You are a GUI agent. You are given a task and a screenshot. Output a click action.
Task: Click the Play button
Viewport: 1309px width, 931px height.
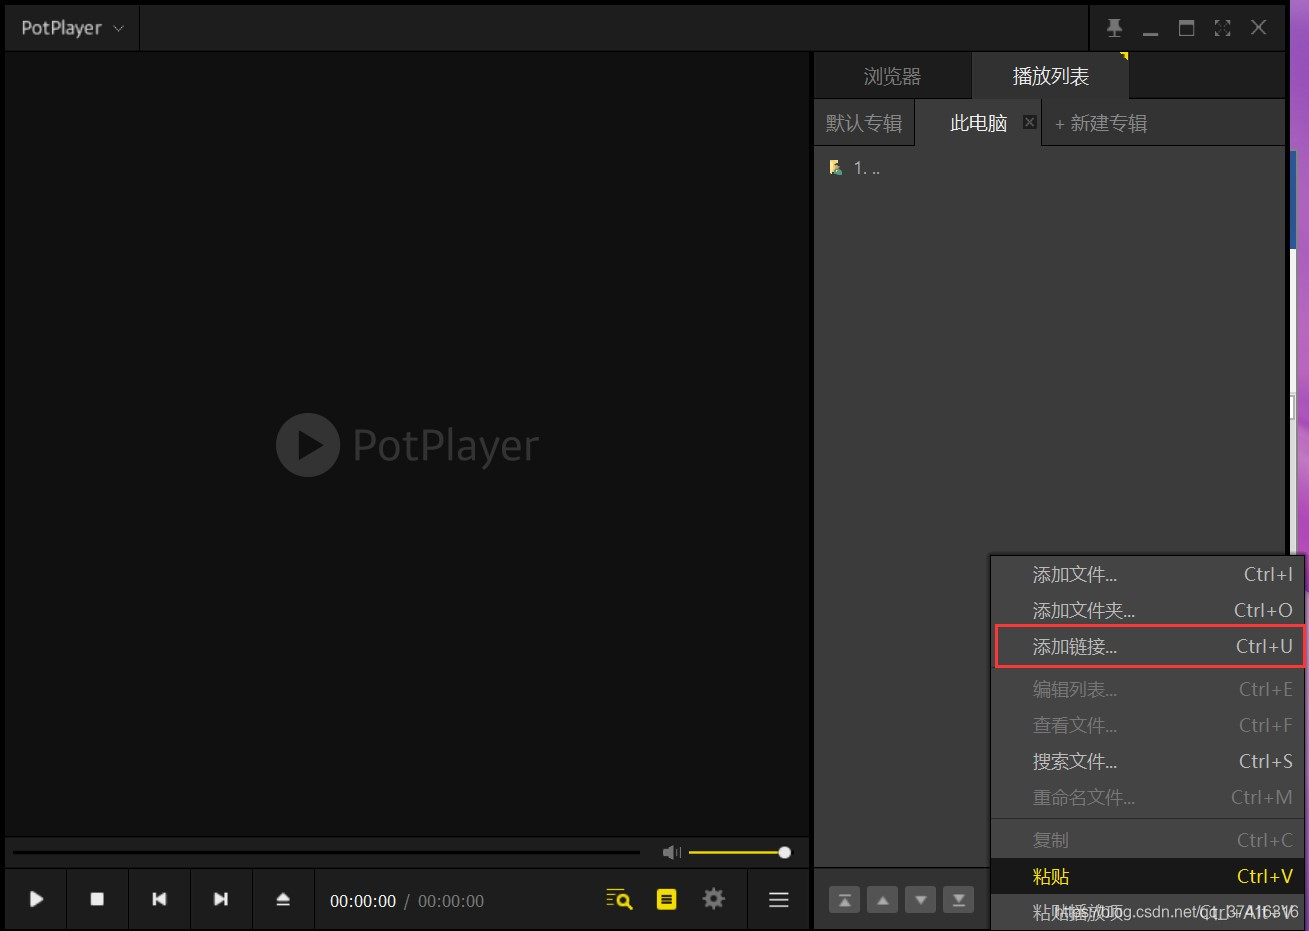pos(36,899)
